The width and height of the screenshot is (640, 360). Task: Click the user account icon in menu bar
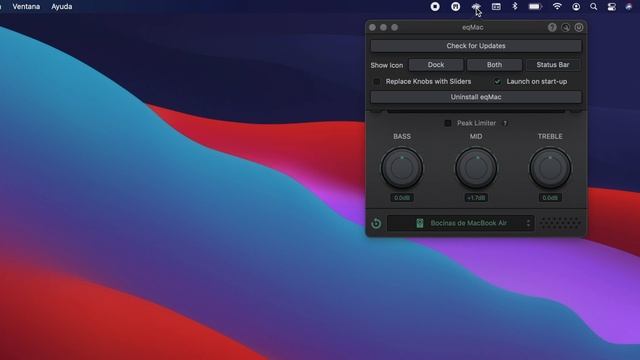[x=576, y=7]
